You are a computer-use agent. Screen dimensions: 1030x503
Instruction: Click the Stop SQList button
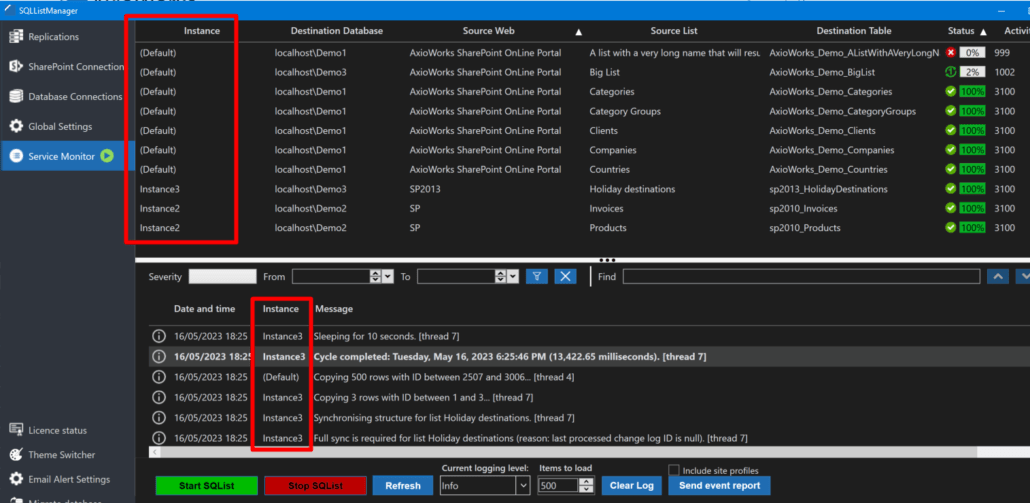[x=315, y=486]
